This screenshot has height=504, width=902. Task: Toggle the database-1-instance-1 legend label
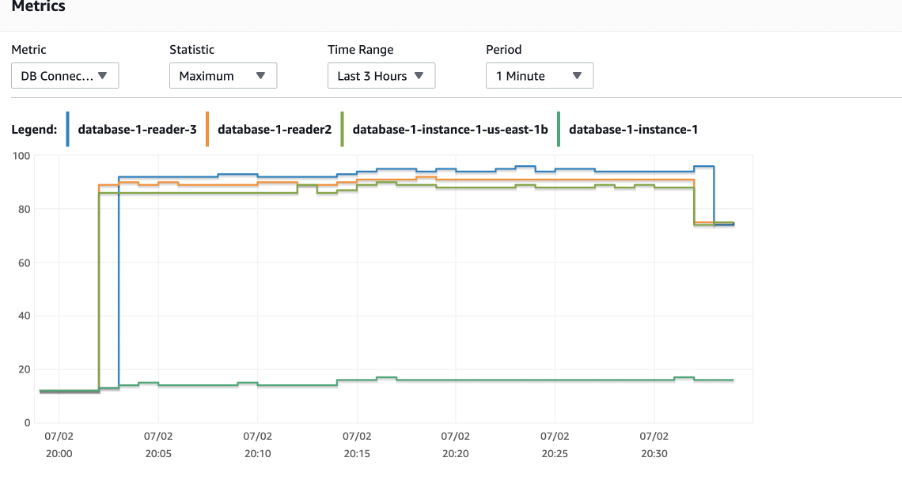(633, 129)
